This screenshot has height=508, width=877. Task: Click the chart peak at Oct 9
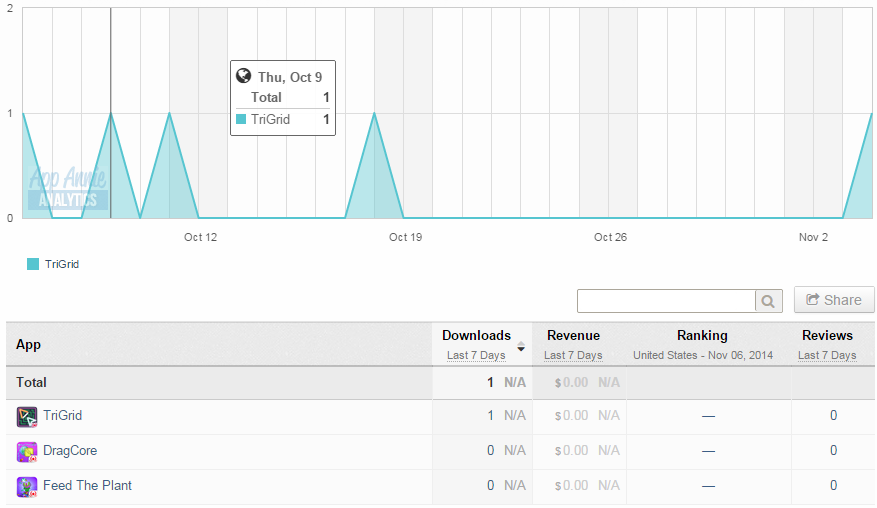pyautogui.click(x=111, y=113)
